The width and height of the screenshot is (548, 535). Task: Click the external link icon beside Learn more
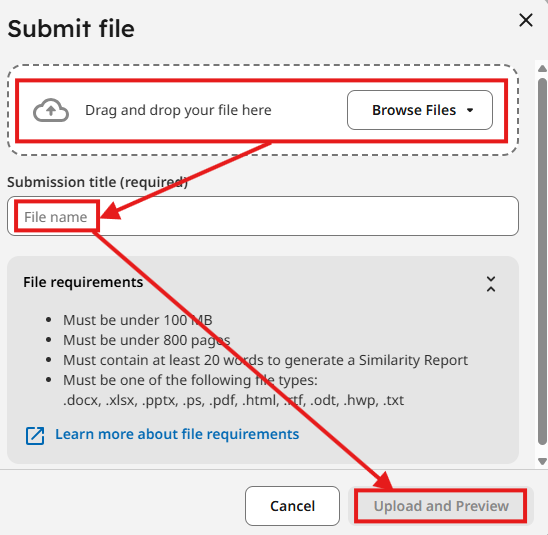[x=35, y=435]
